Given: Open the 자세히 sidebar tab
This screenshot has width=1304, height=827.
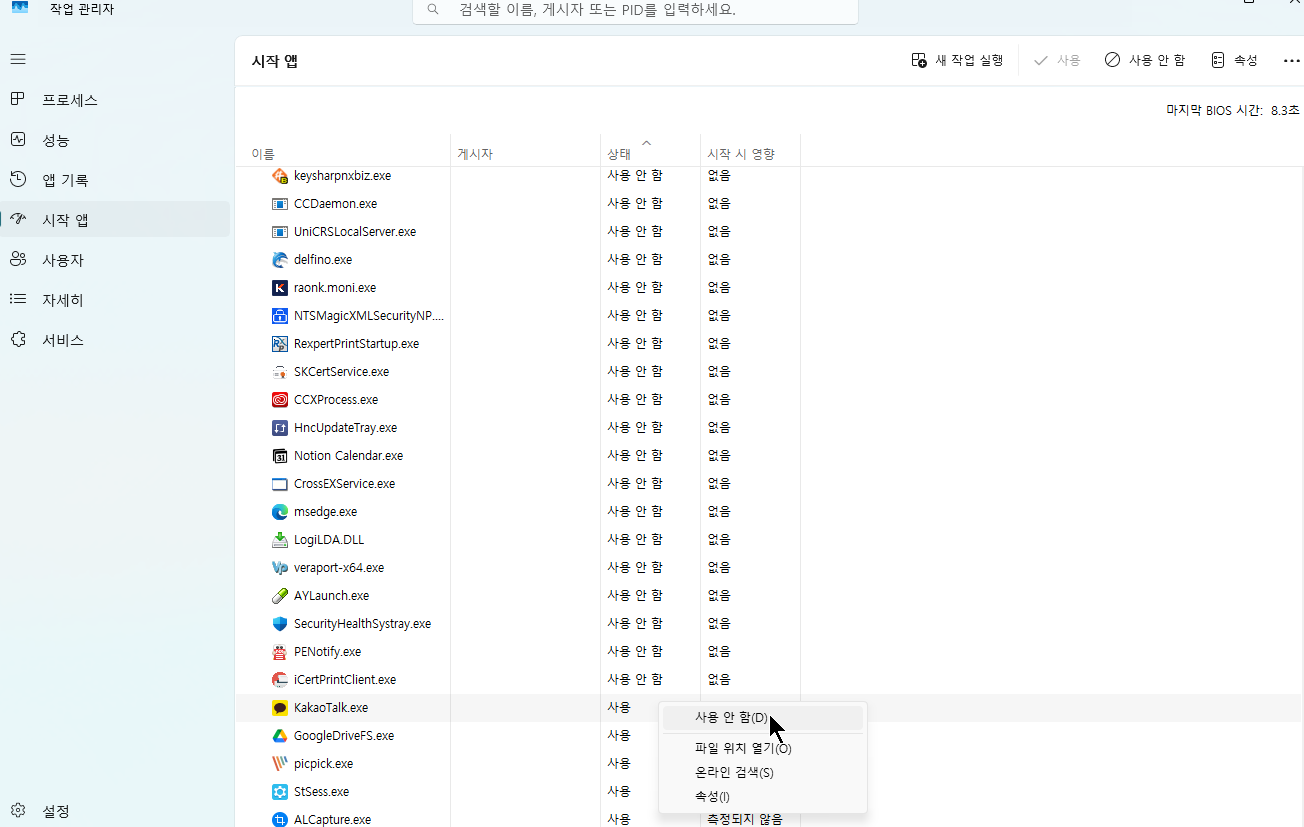Looking at the screenshot, I should (x=116, y=300).
